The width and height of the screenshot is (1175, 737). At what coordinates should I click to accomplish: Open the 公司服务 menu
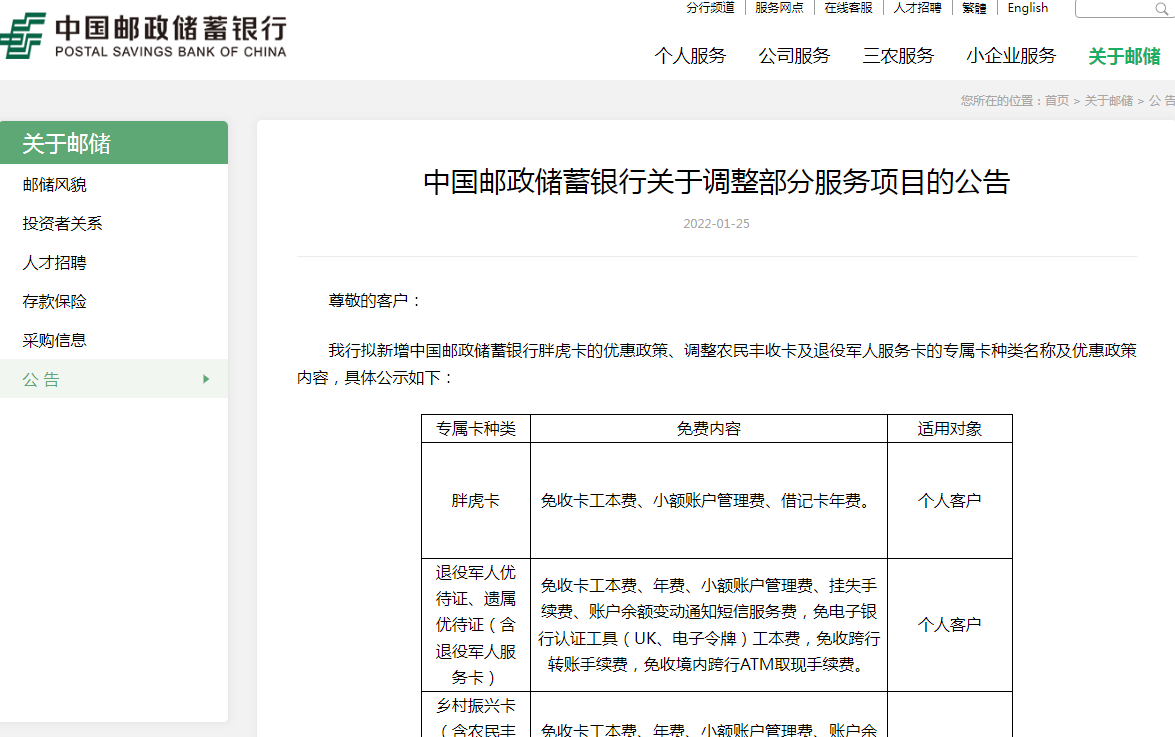794,56
